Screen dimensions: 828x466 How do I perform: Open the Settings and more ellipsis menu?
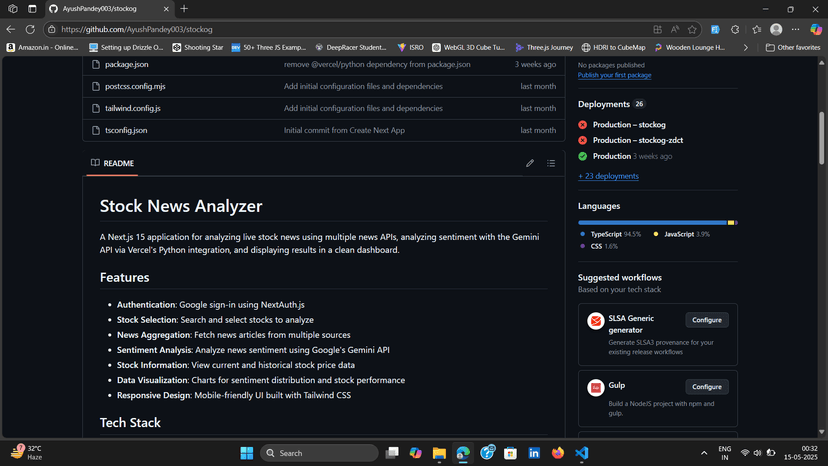coord(795,29)
